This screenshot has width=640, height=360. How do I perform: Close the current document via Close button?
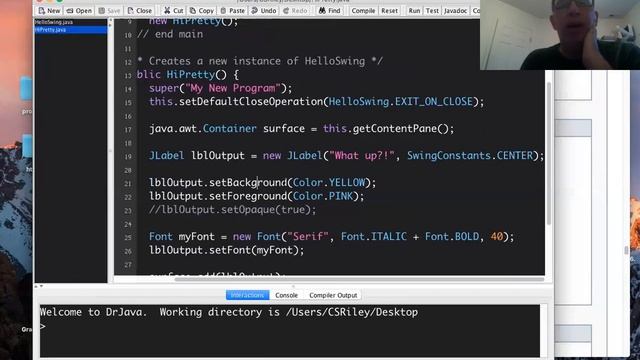[x=140, y=11]
